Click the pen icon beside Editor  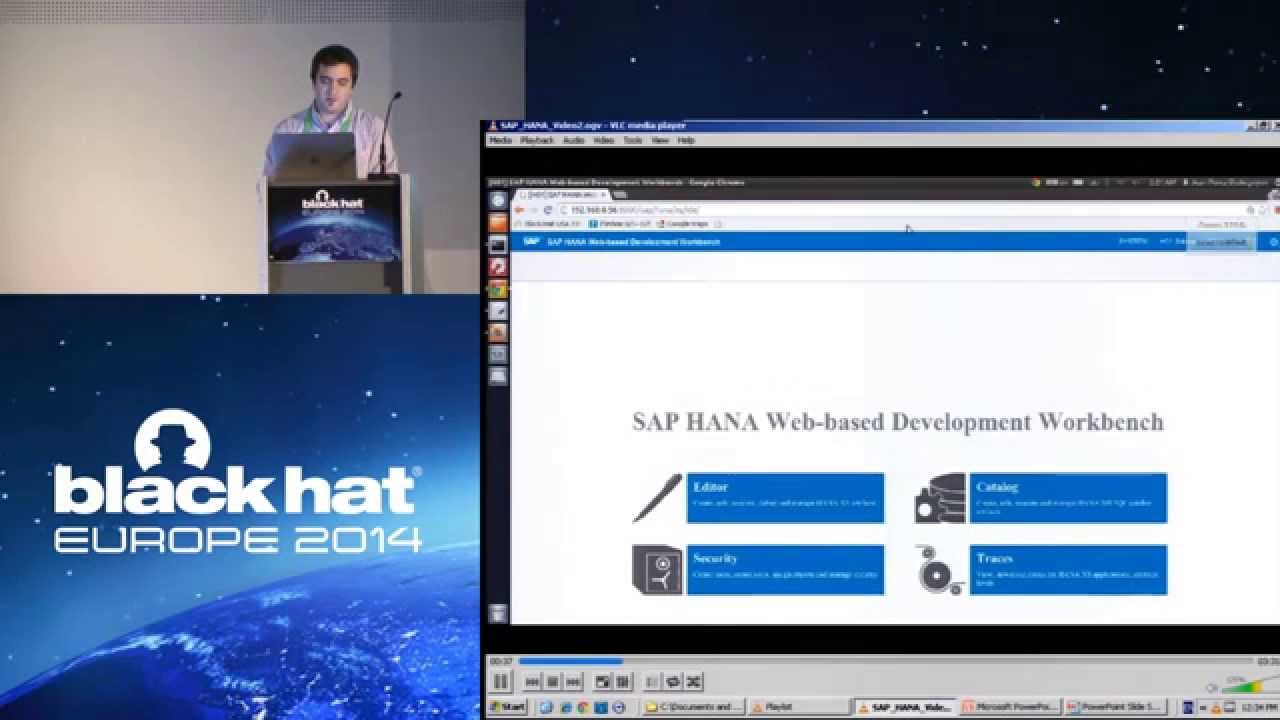tap(657, 498)
